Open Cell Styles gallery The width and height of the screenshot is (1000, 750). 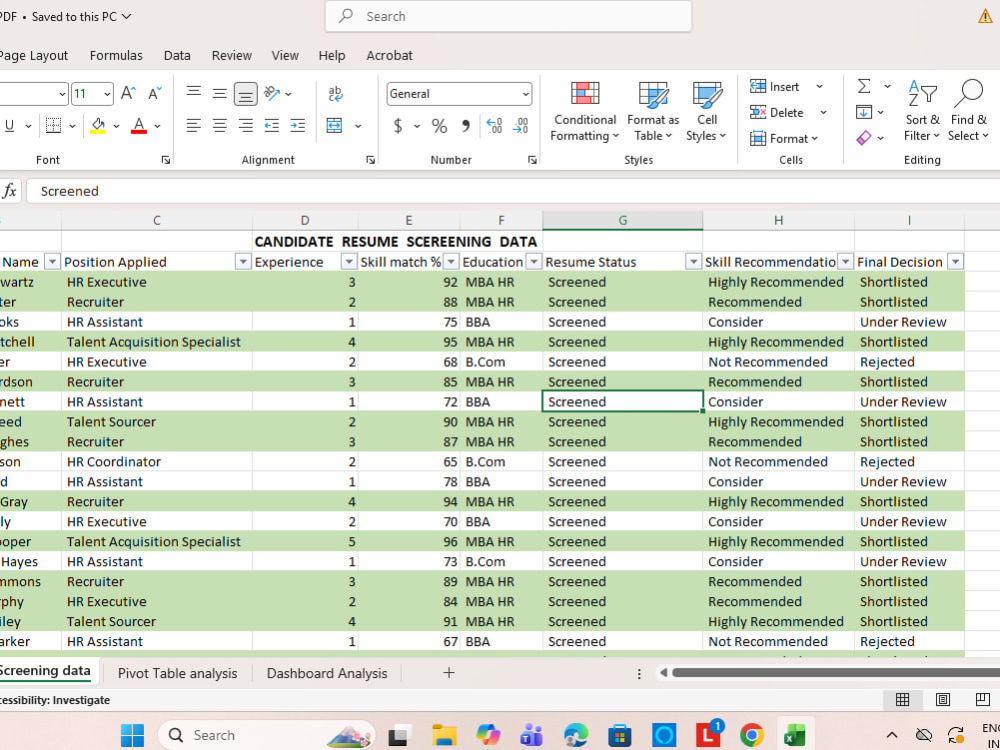coord(707,112)
